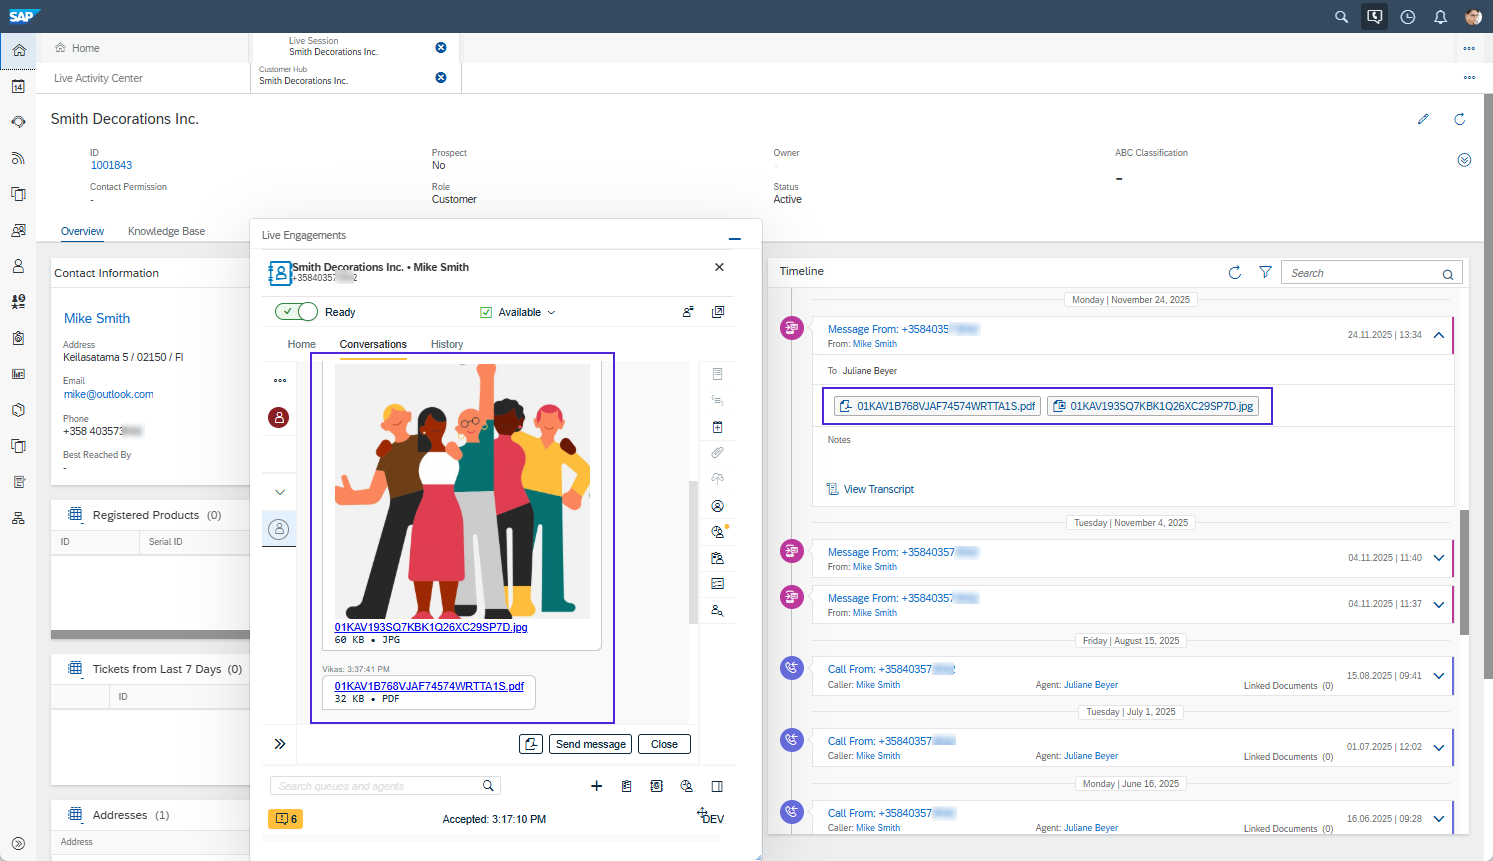Image resolution: width=1493 pixels, height=861 pixels.
Task: Switch to the History tab
Action: tap(447, 344)
